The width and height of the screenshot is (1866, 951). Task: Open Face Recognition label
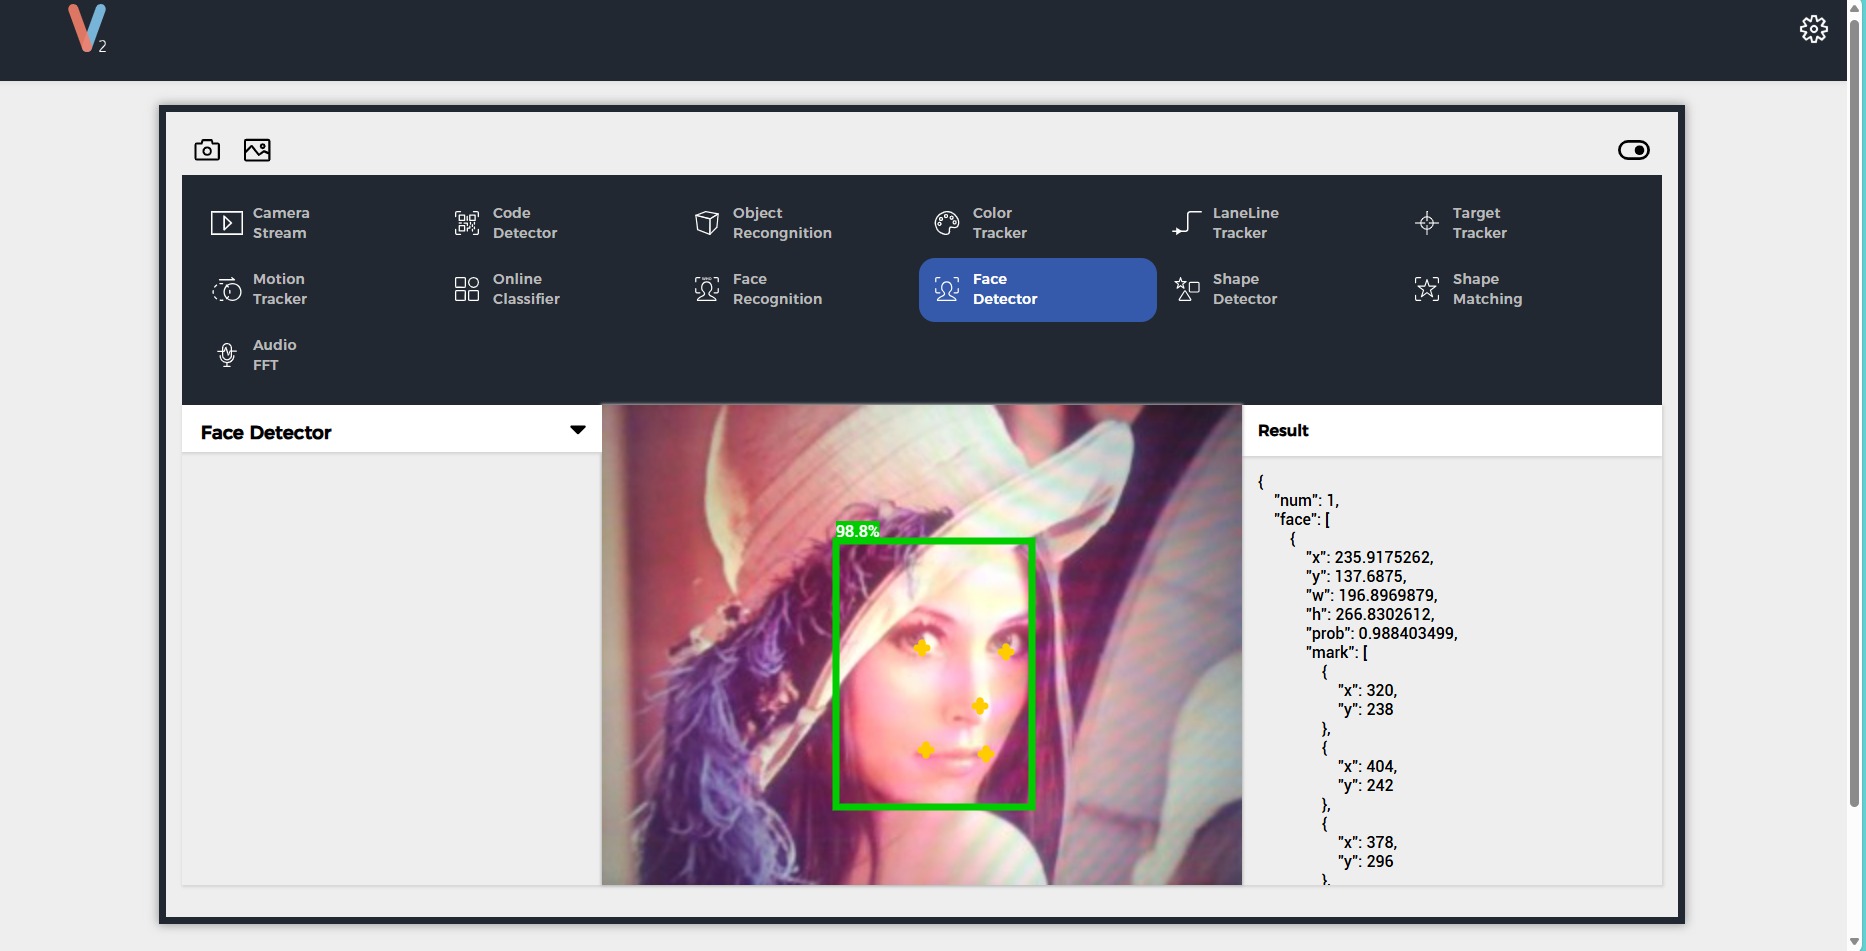(777, 289)
